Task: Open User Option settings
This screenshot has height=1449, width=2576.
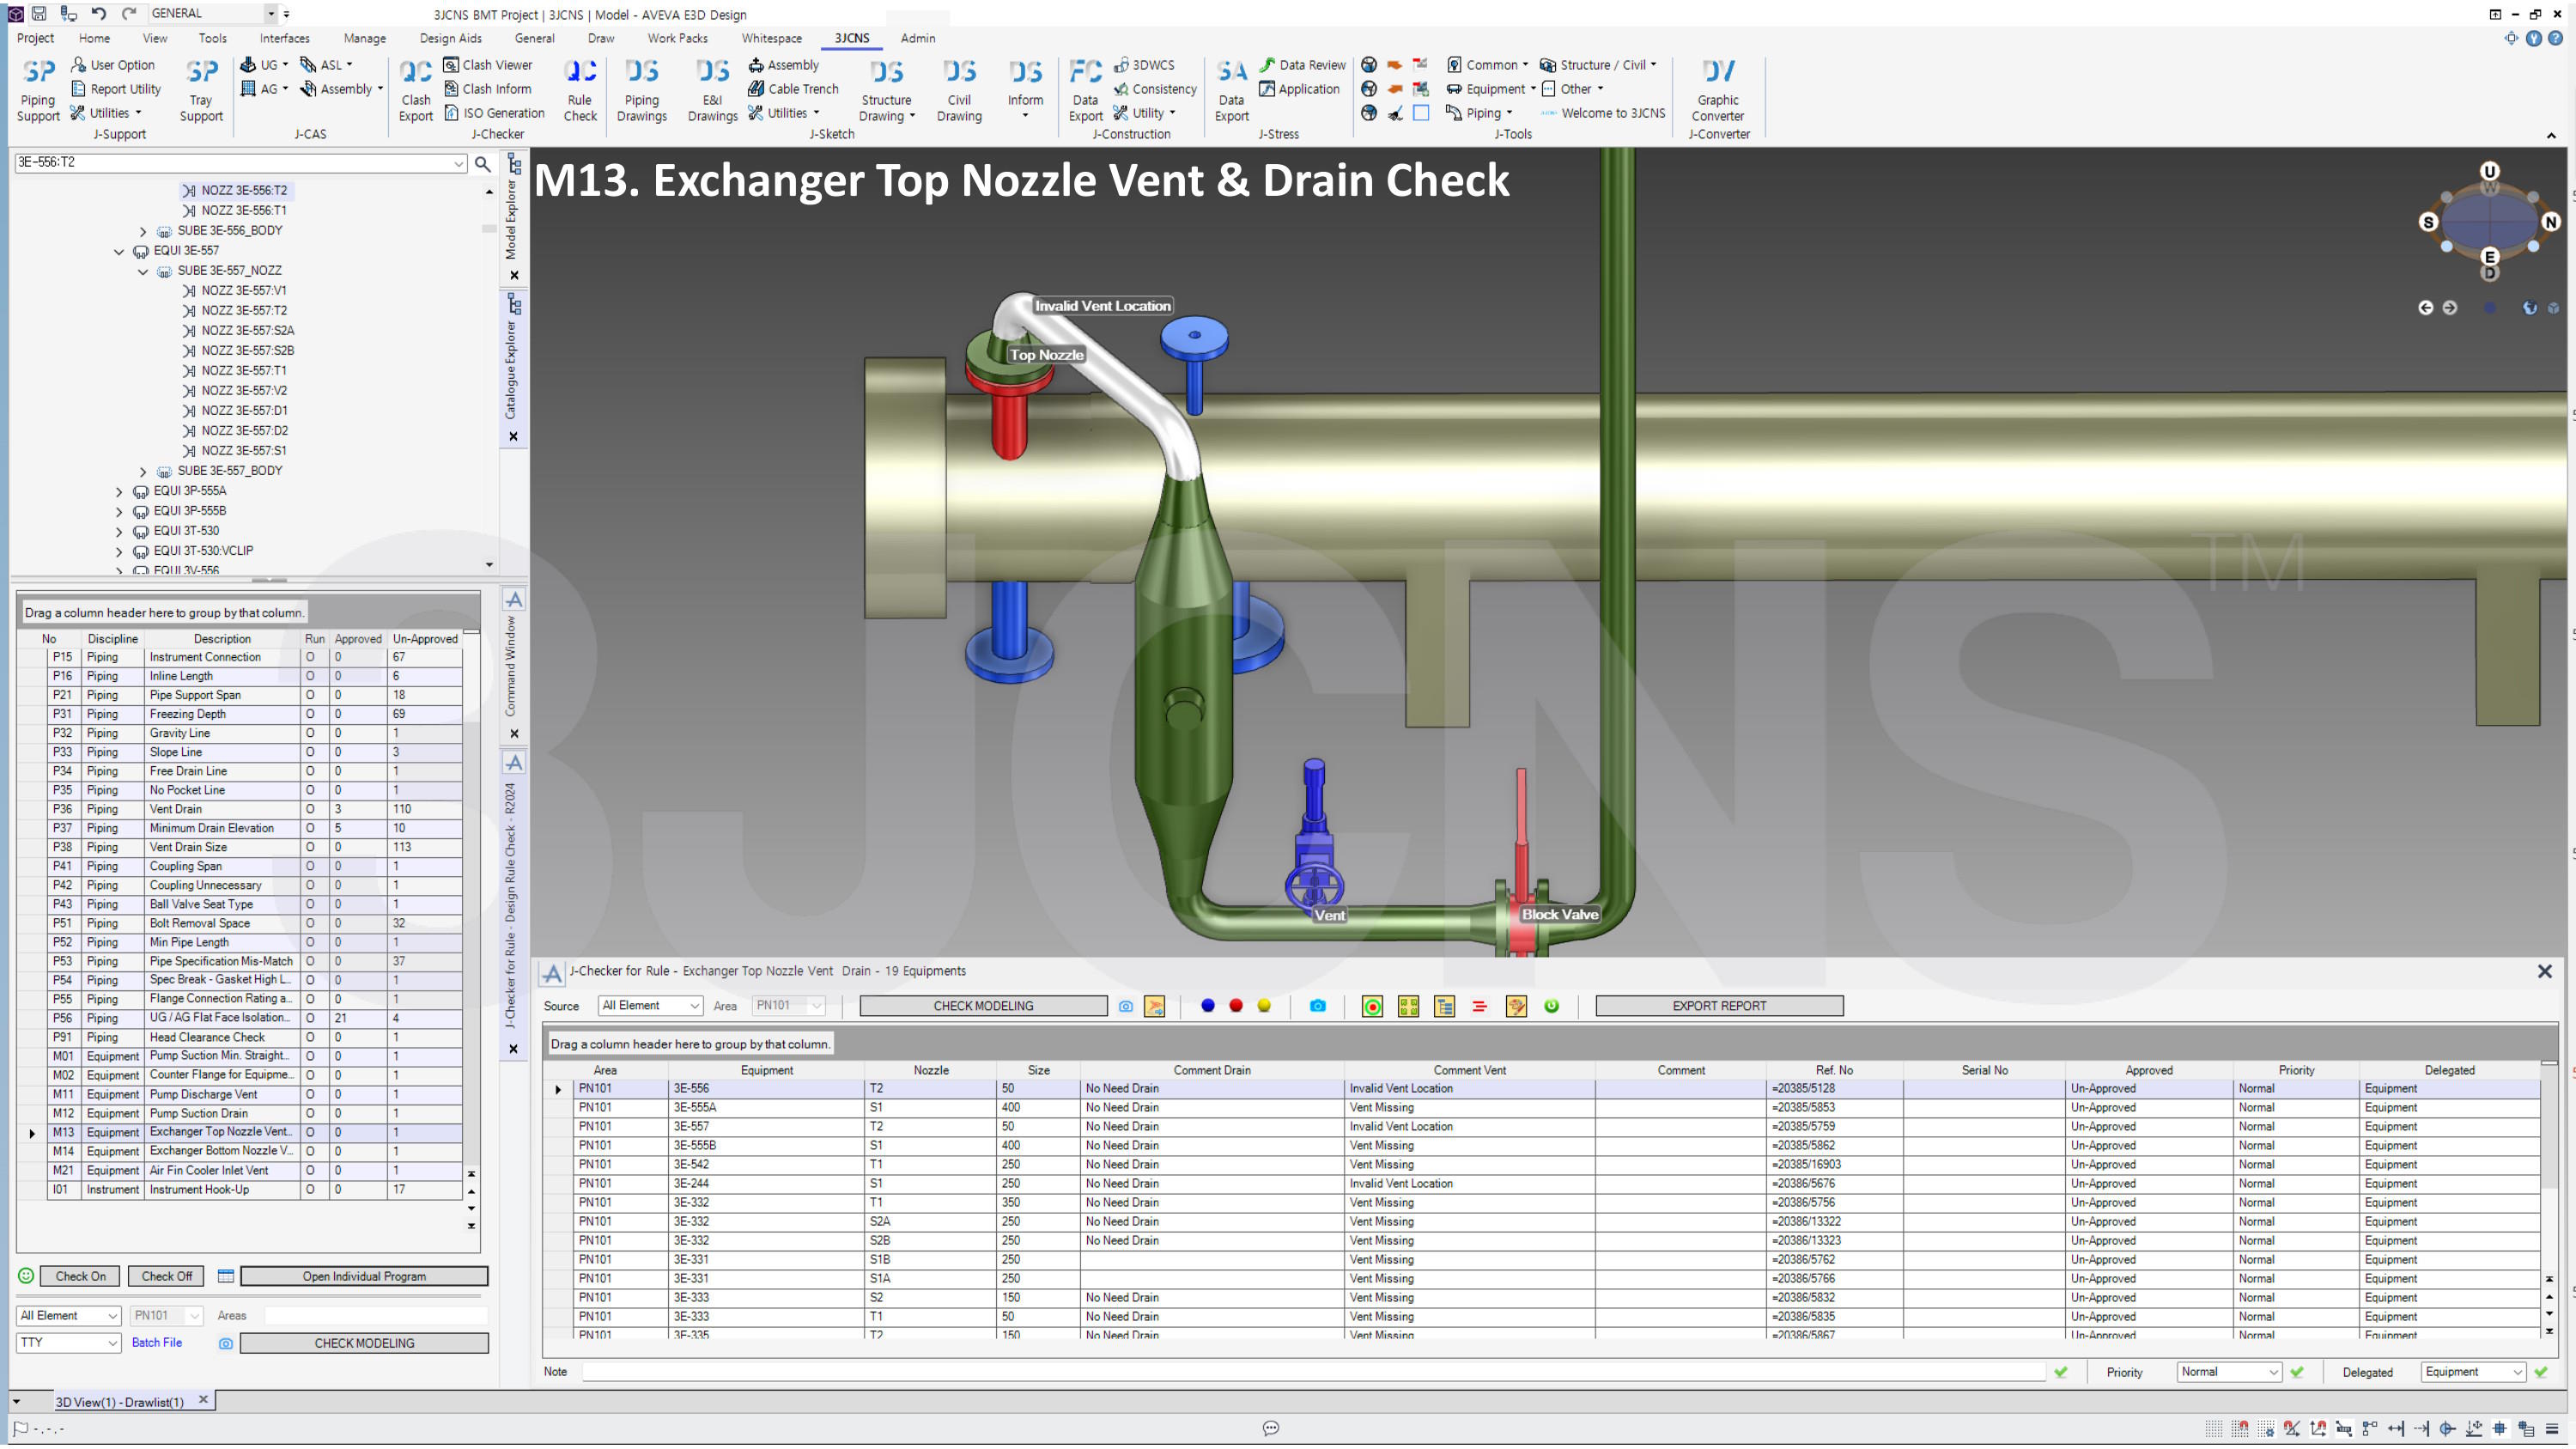Action: (x=113, y=65)
